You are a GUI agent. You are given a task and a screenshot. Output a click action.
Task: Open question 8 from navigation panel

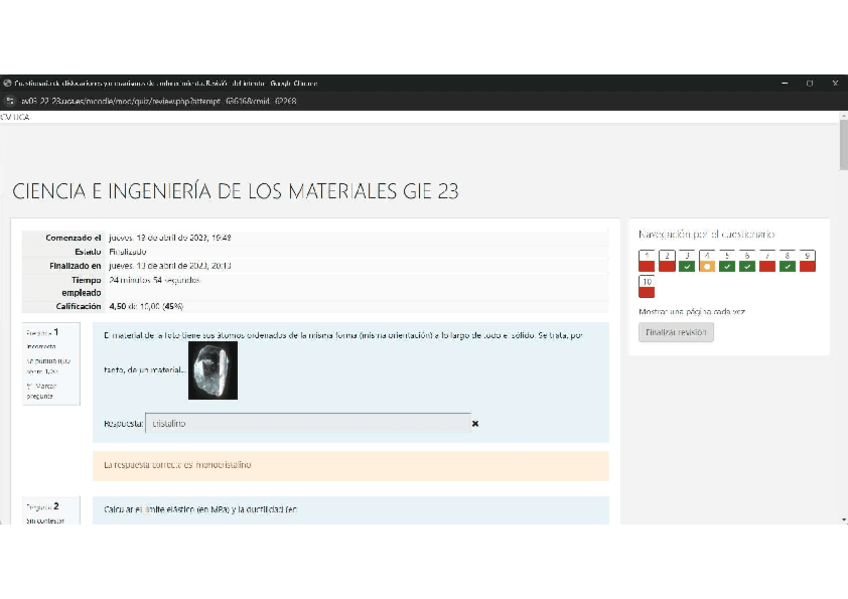(x=787, y=261)
